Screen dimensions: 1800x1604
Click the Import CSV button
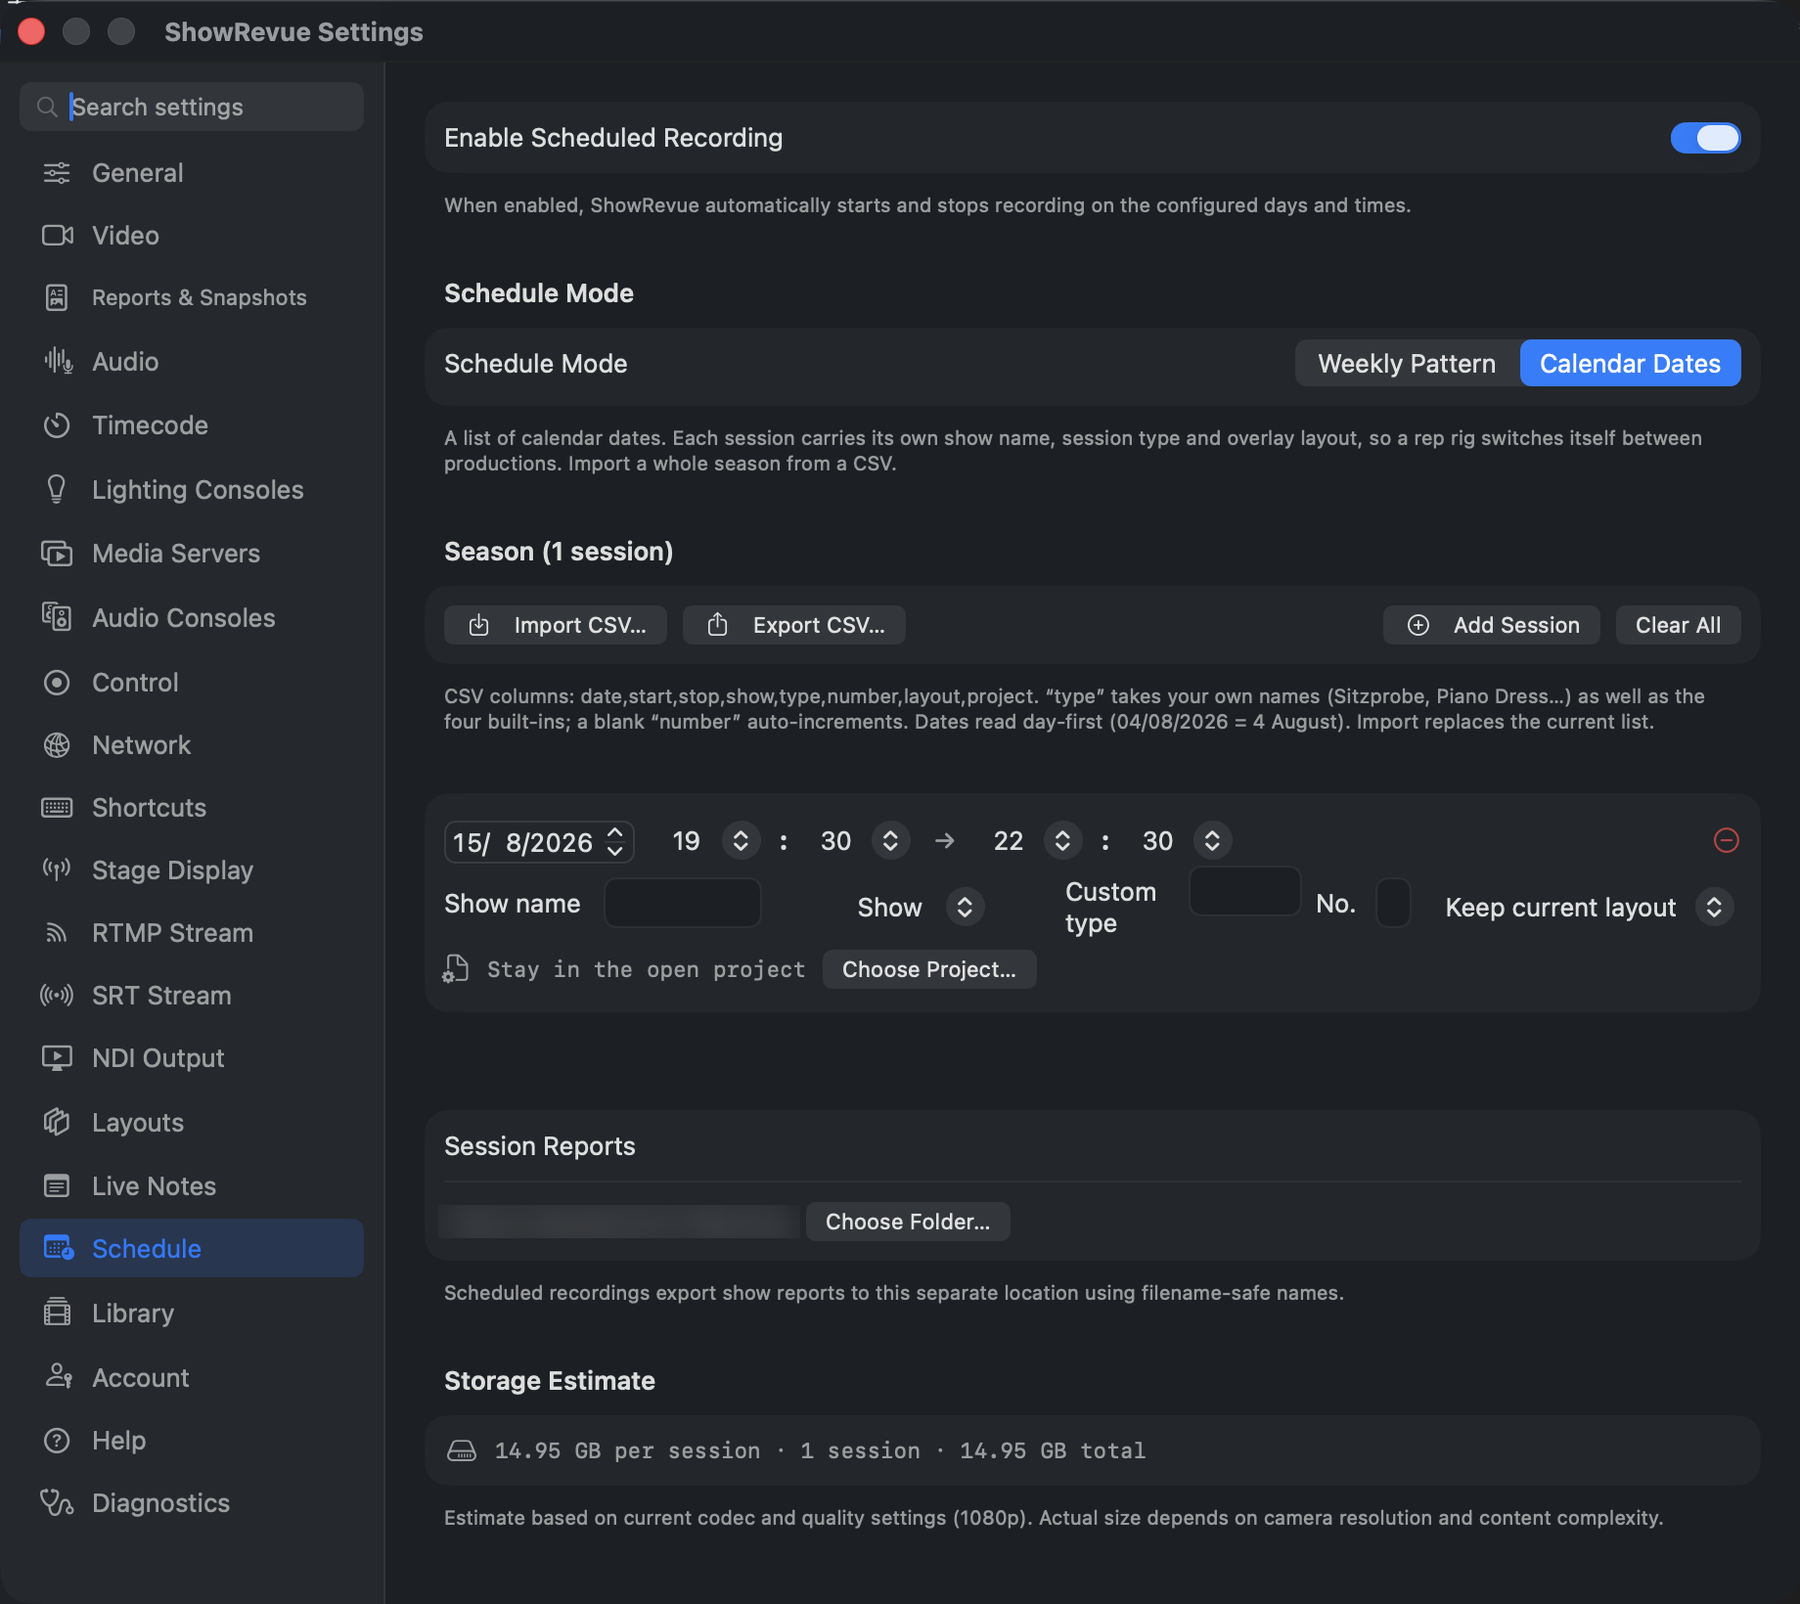pyautogui.click(x=555, y=625)
